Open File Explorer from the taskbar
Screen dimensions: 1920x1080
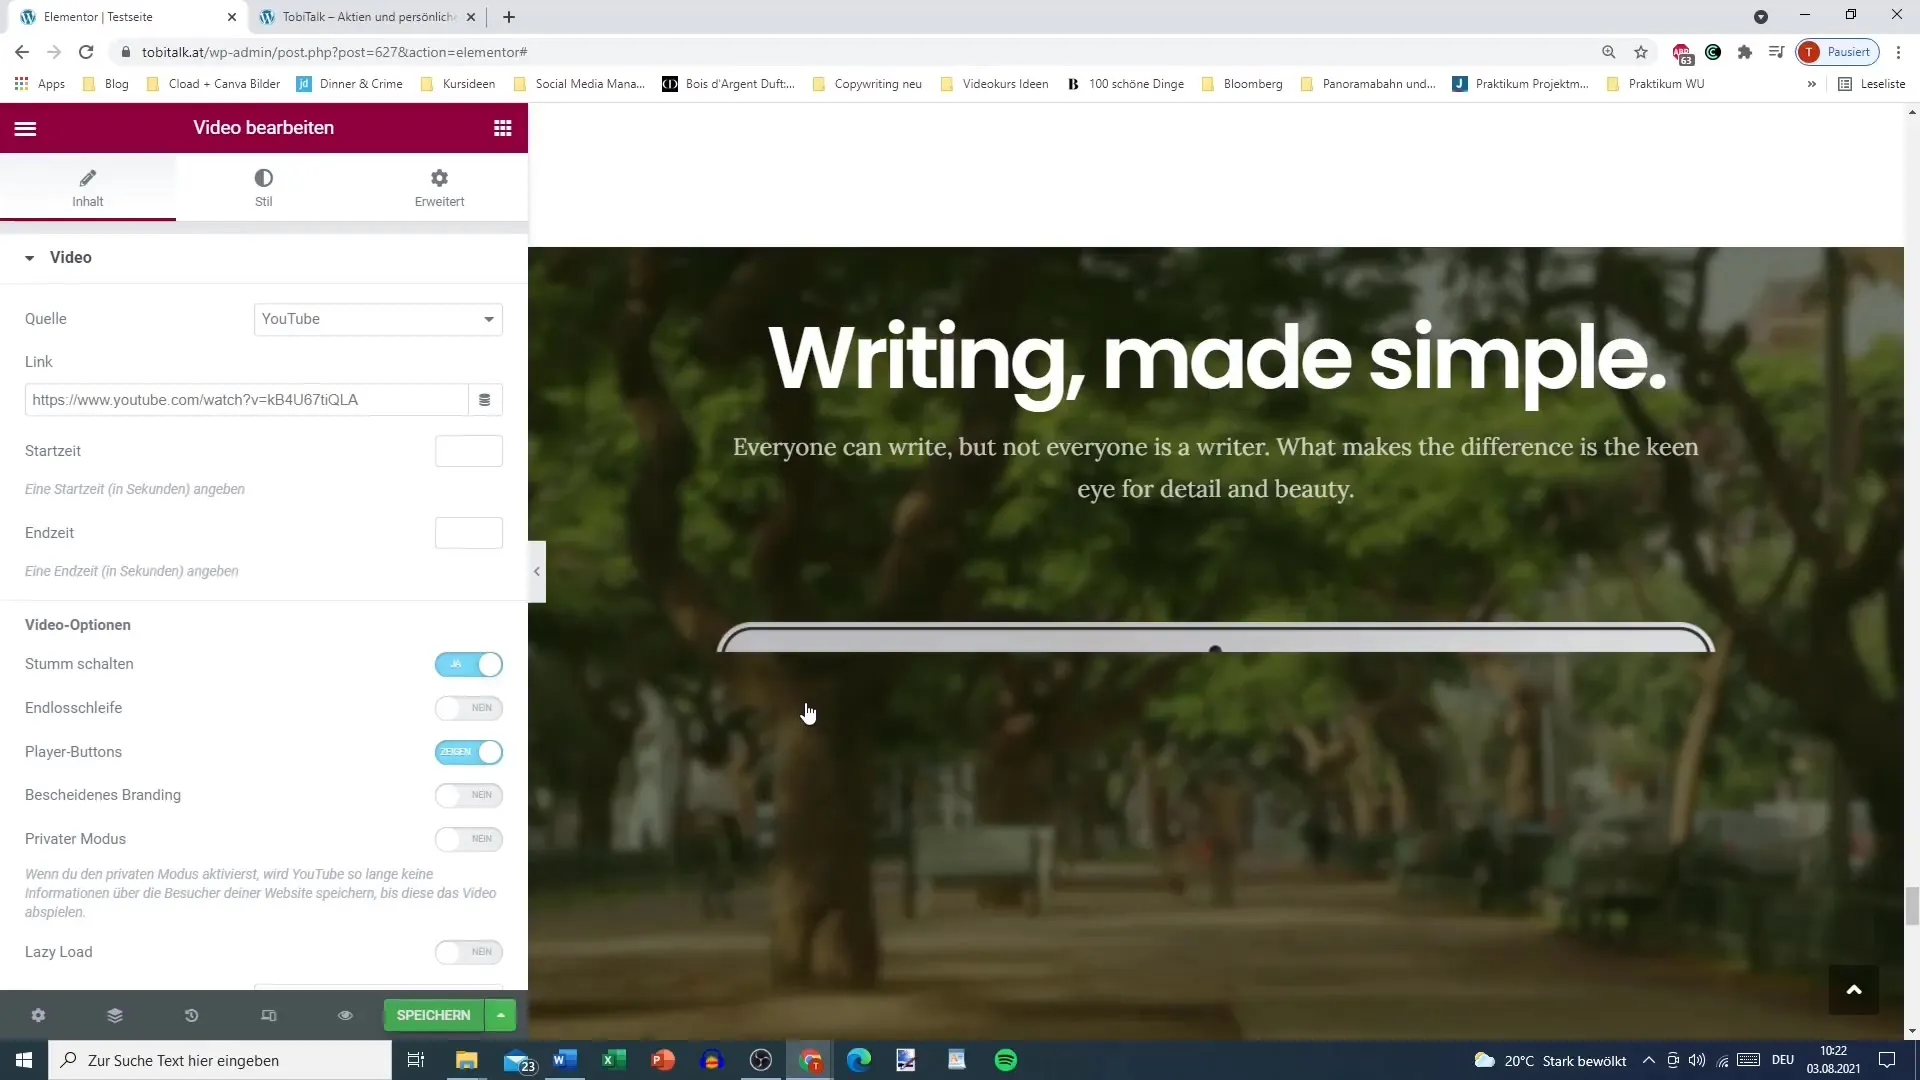pos(467,1060)
